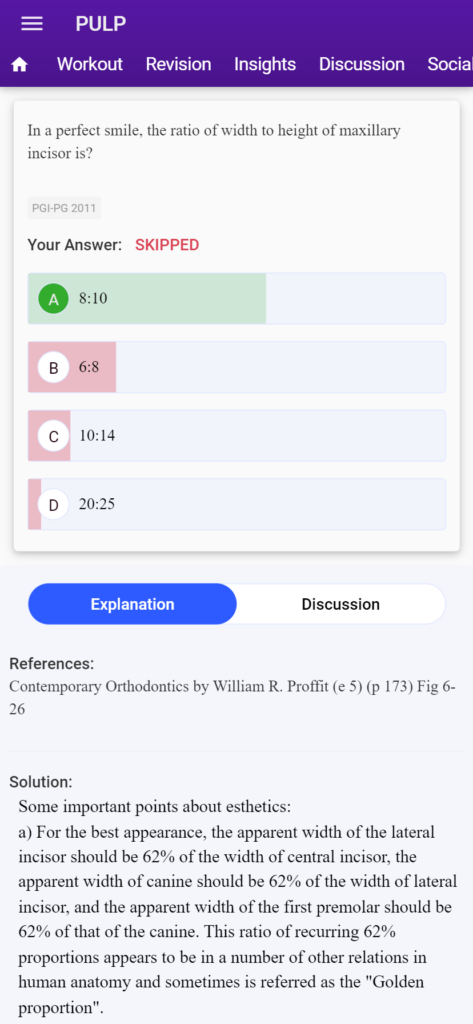The height and width of the screenshot is (1024, 473).
Task: Go to the home icon
Action: click(20, 65)
